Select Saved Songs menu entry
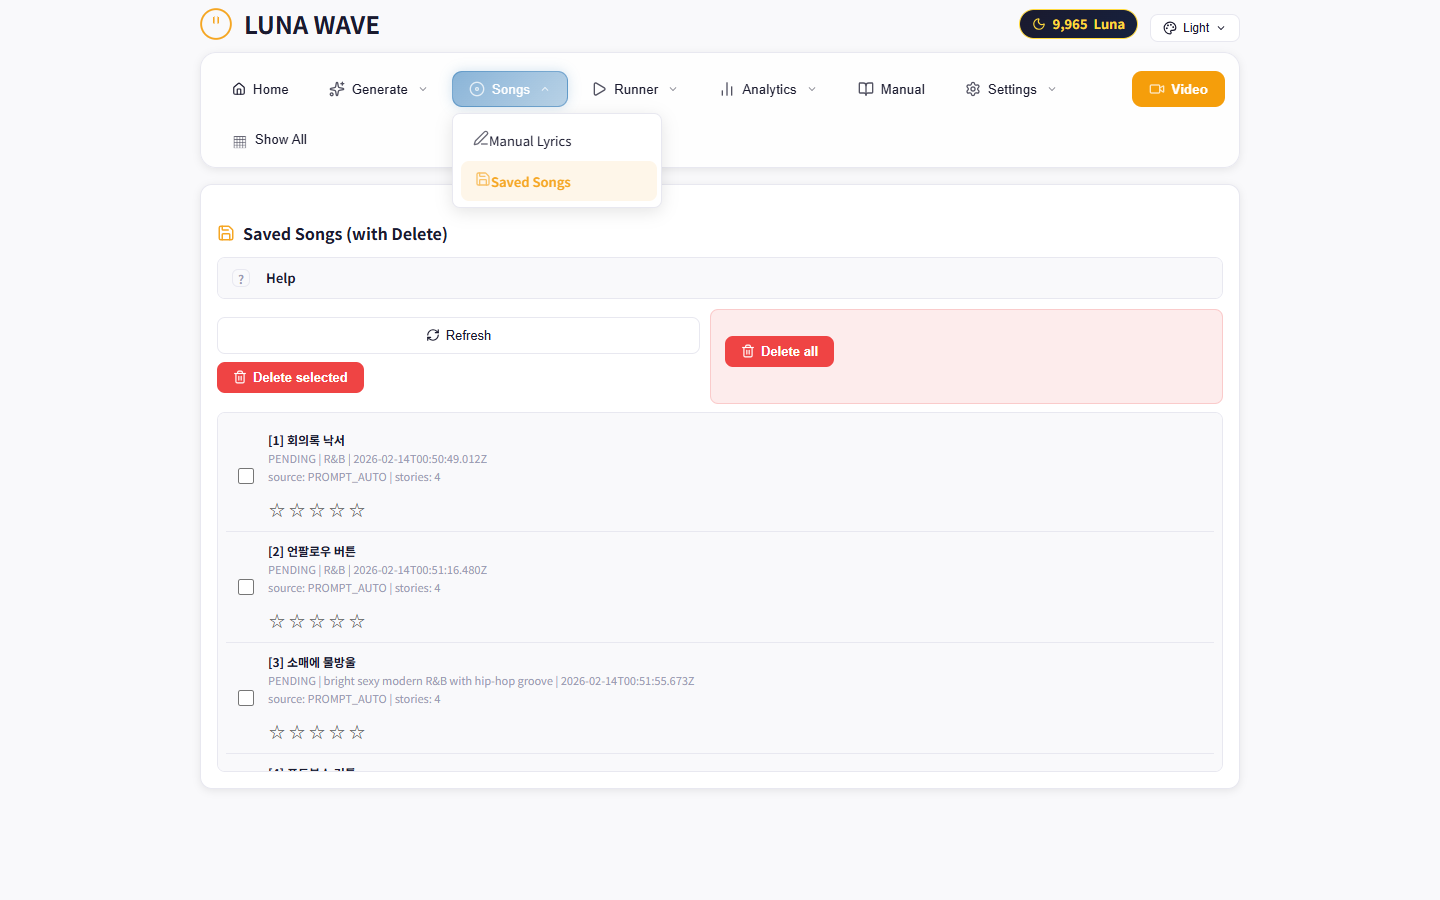 pyautogui.click(x=530, y=182)
